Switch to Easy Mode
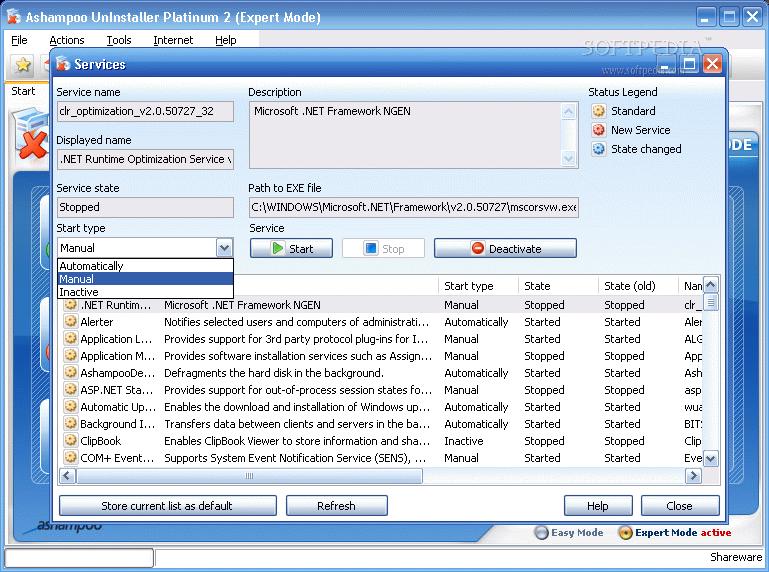This screenshot has width=769, height=572. coord(569,532)
